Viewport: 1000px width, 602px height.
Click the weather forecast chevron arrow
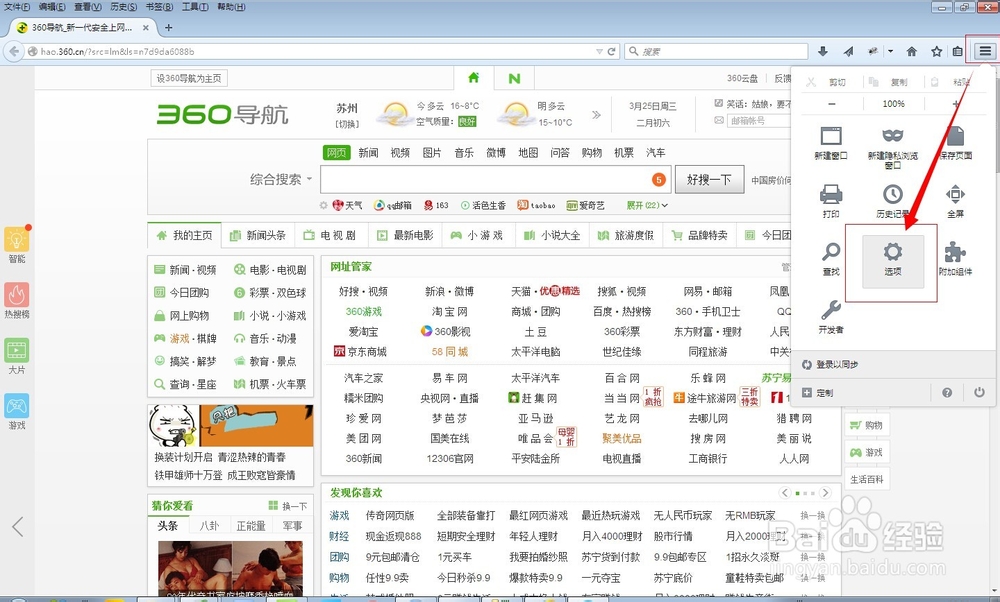(594, 113)
